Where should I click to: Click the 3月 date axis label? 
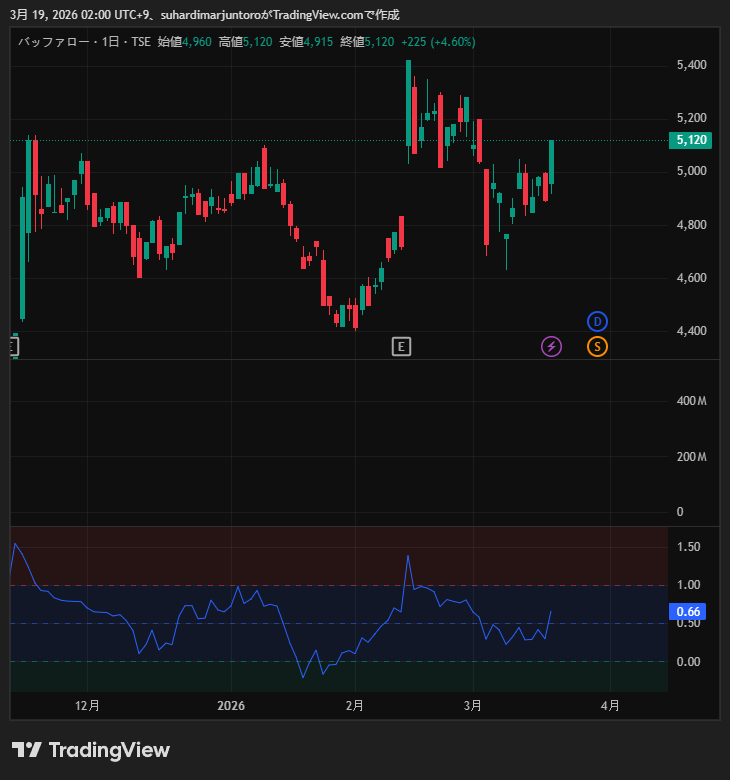473,705
